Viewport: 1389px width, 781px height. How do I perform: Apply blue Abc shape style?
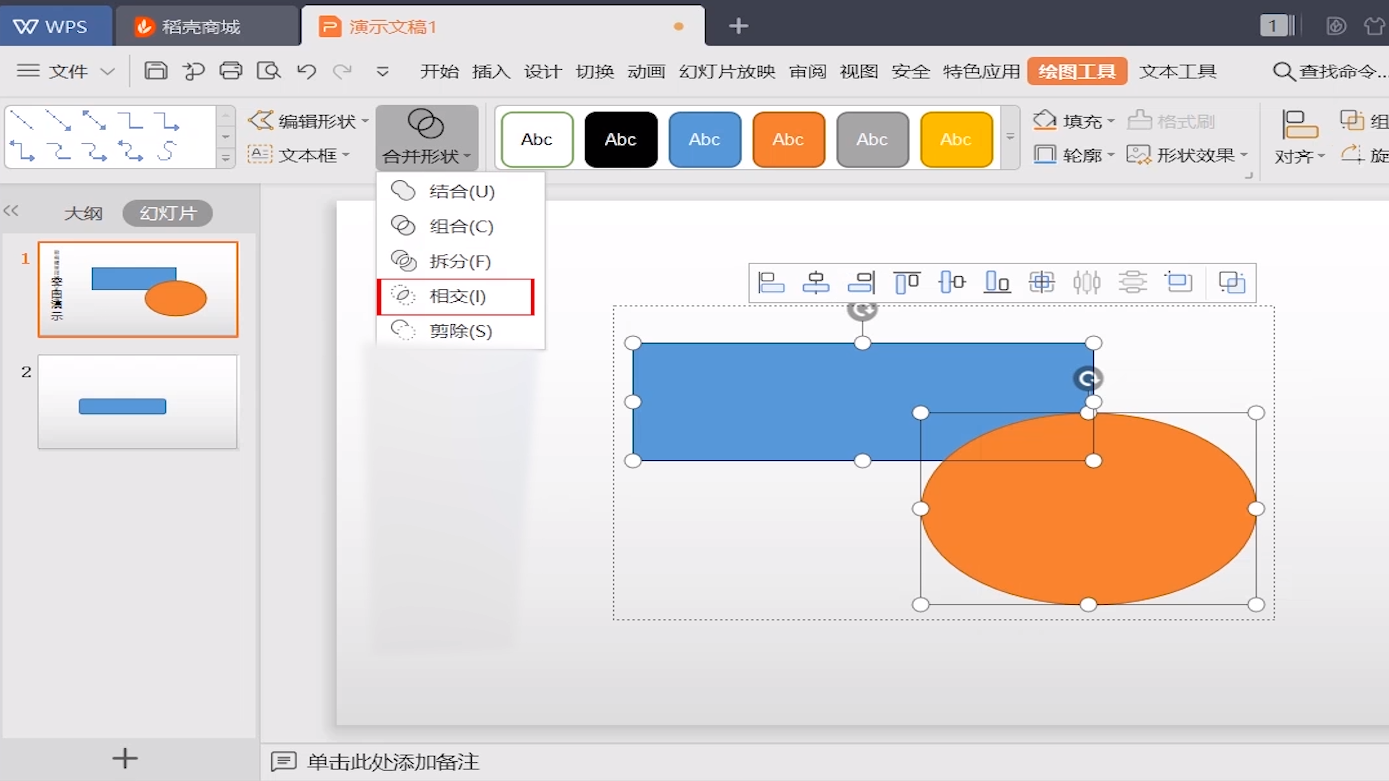click(x=705, y=139)
